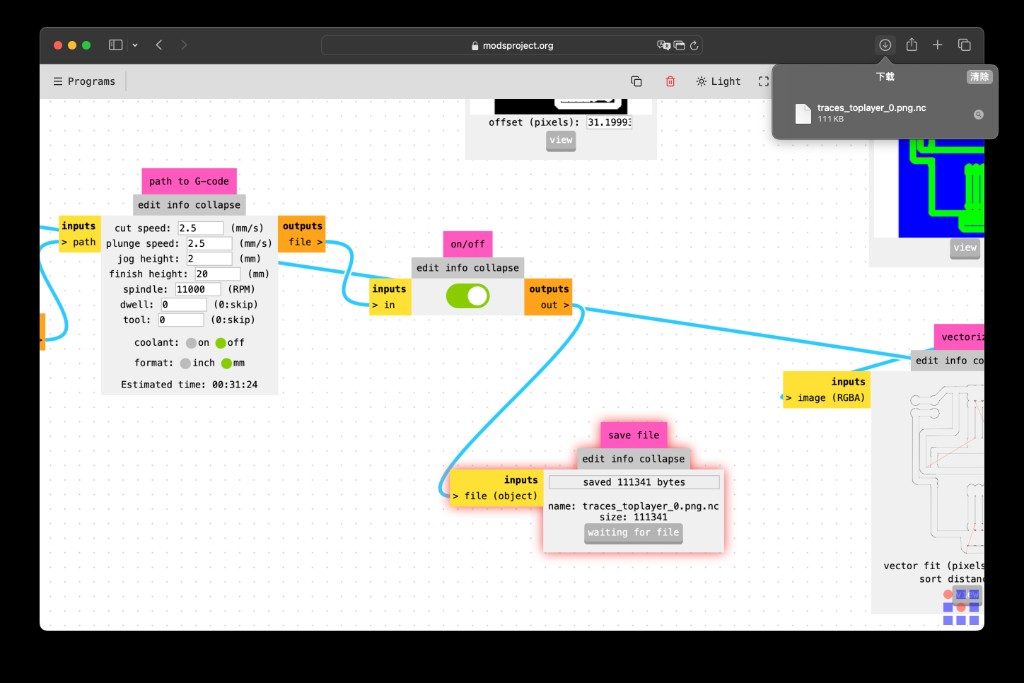The width and height of the screenshot is (1024, 683).
Task: Select inch format radio button
Action: pyautogui.click(x=185, y=363)
